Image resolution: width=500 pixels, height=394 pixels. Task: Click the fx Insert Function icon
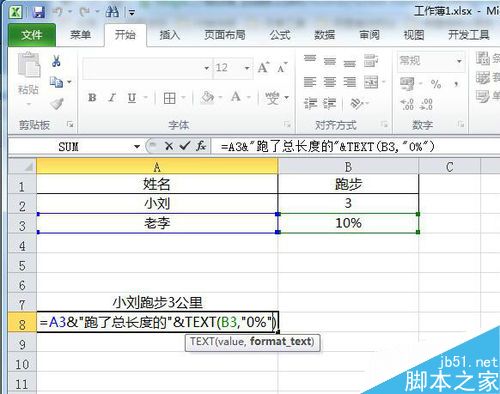(201, 146)
